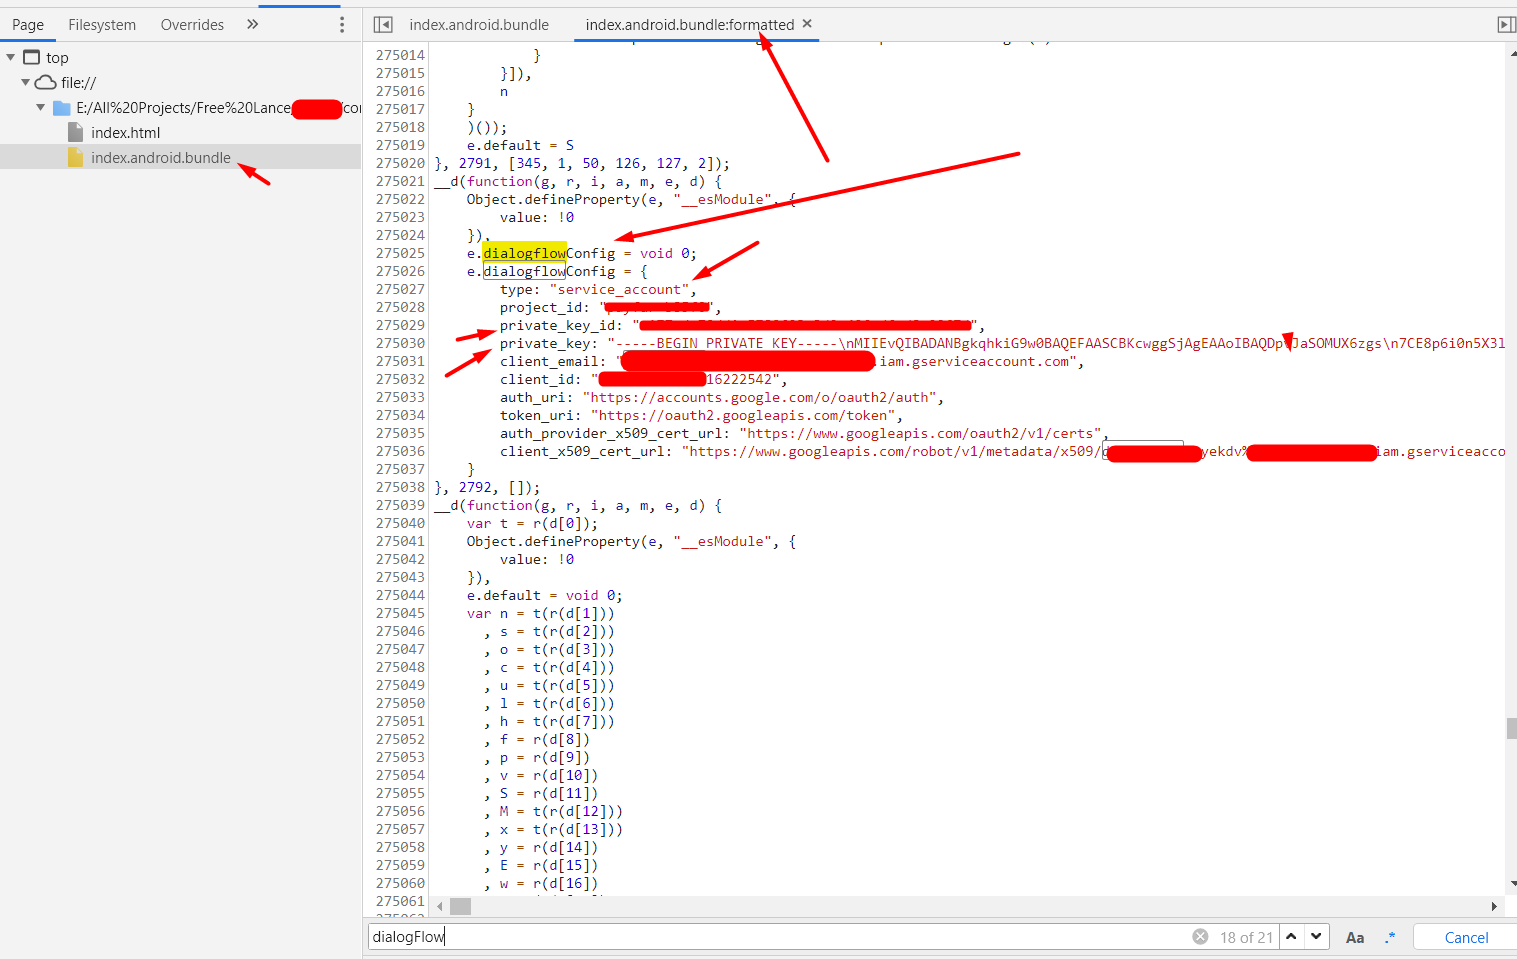Click the vertical scrollbar thumb
Screen dimensions: 1517x959
point(1511,728)
